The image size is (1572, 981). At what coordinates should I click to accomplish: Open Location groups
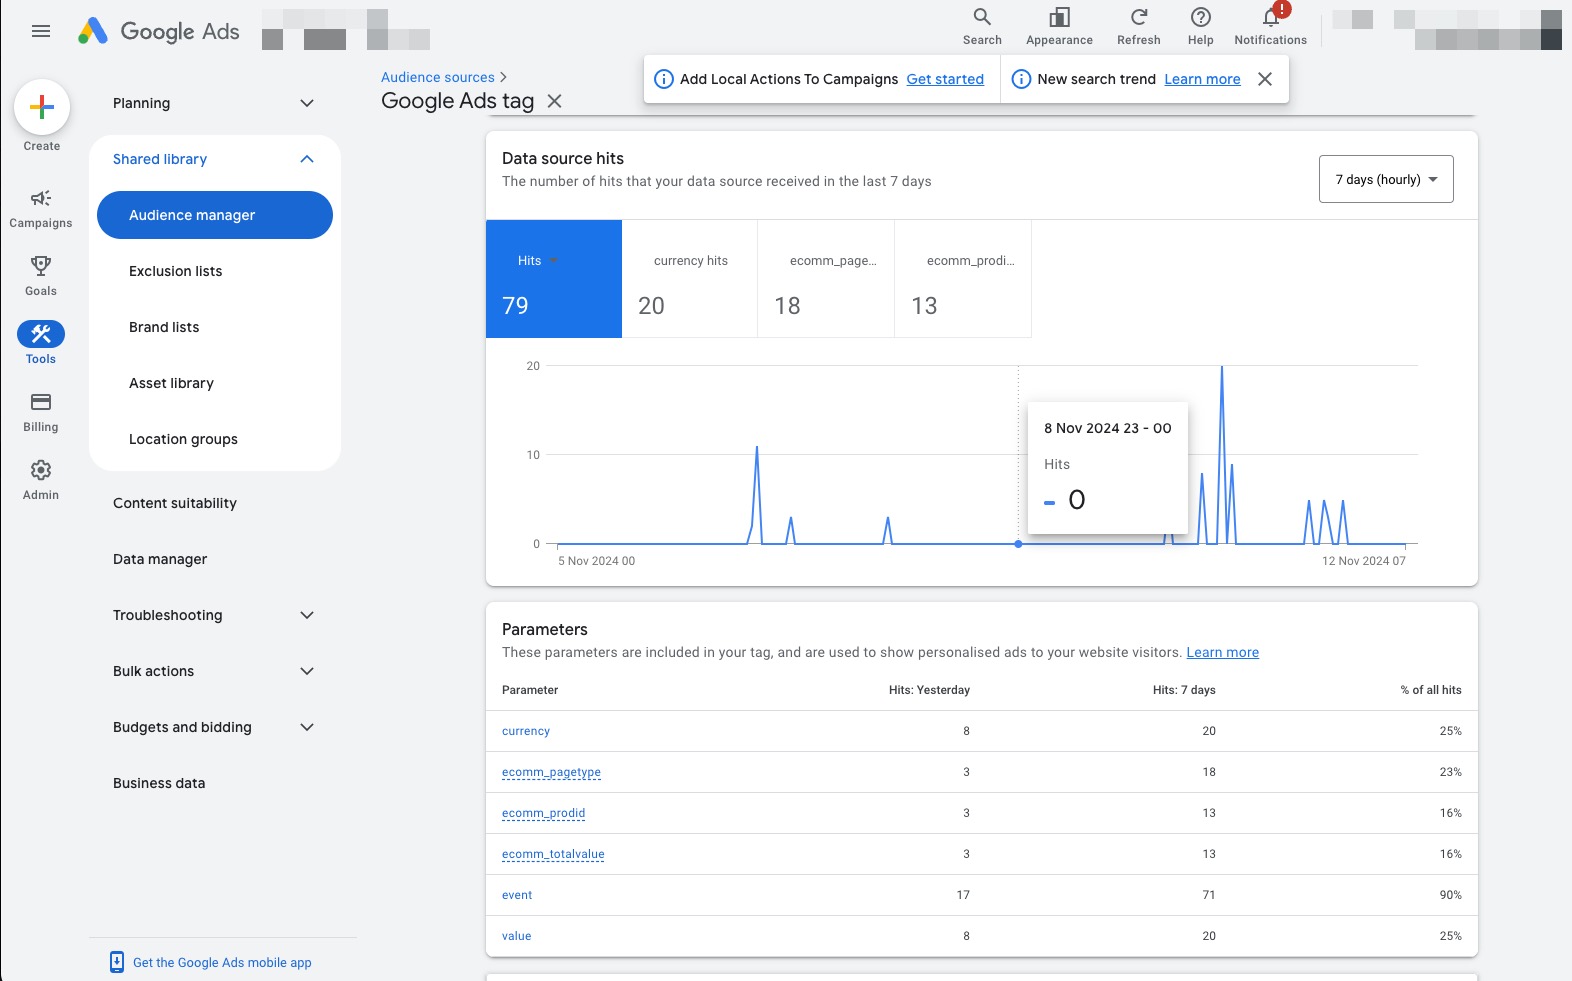point(183,439)
